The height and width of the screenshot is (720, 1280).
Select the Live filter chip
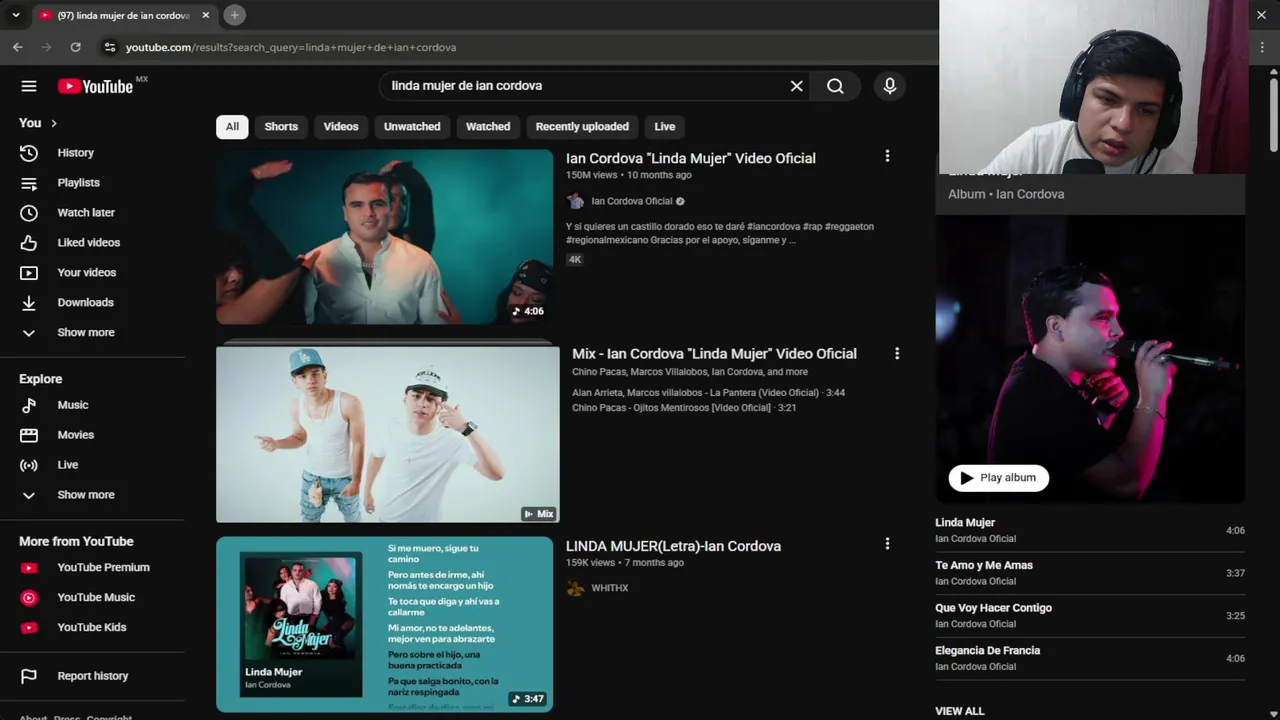point(665,127)
